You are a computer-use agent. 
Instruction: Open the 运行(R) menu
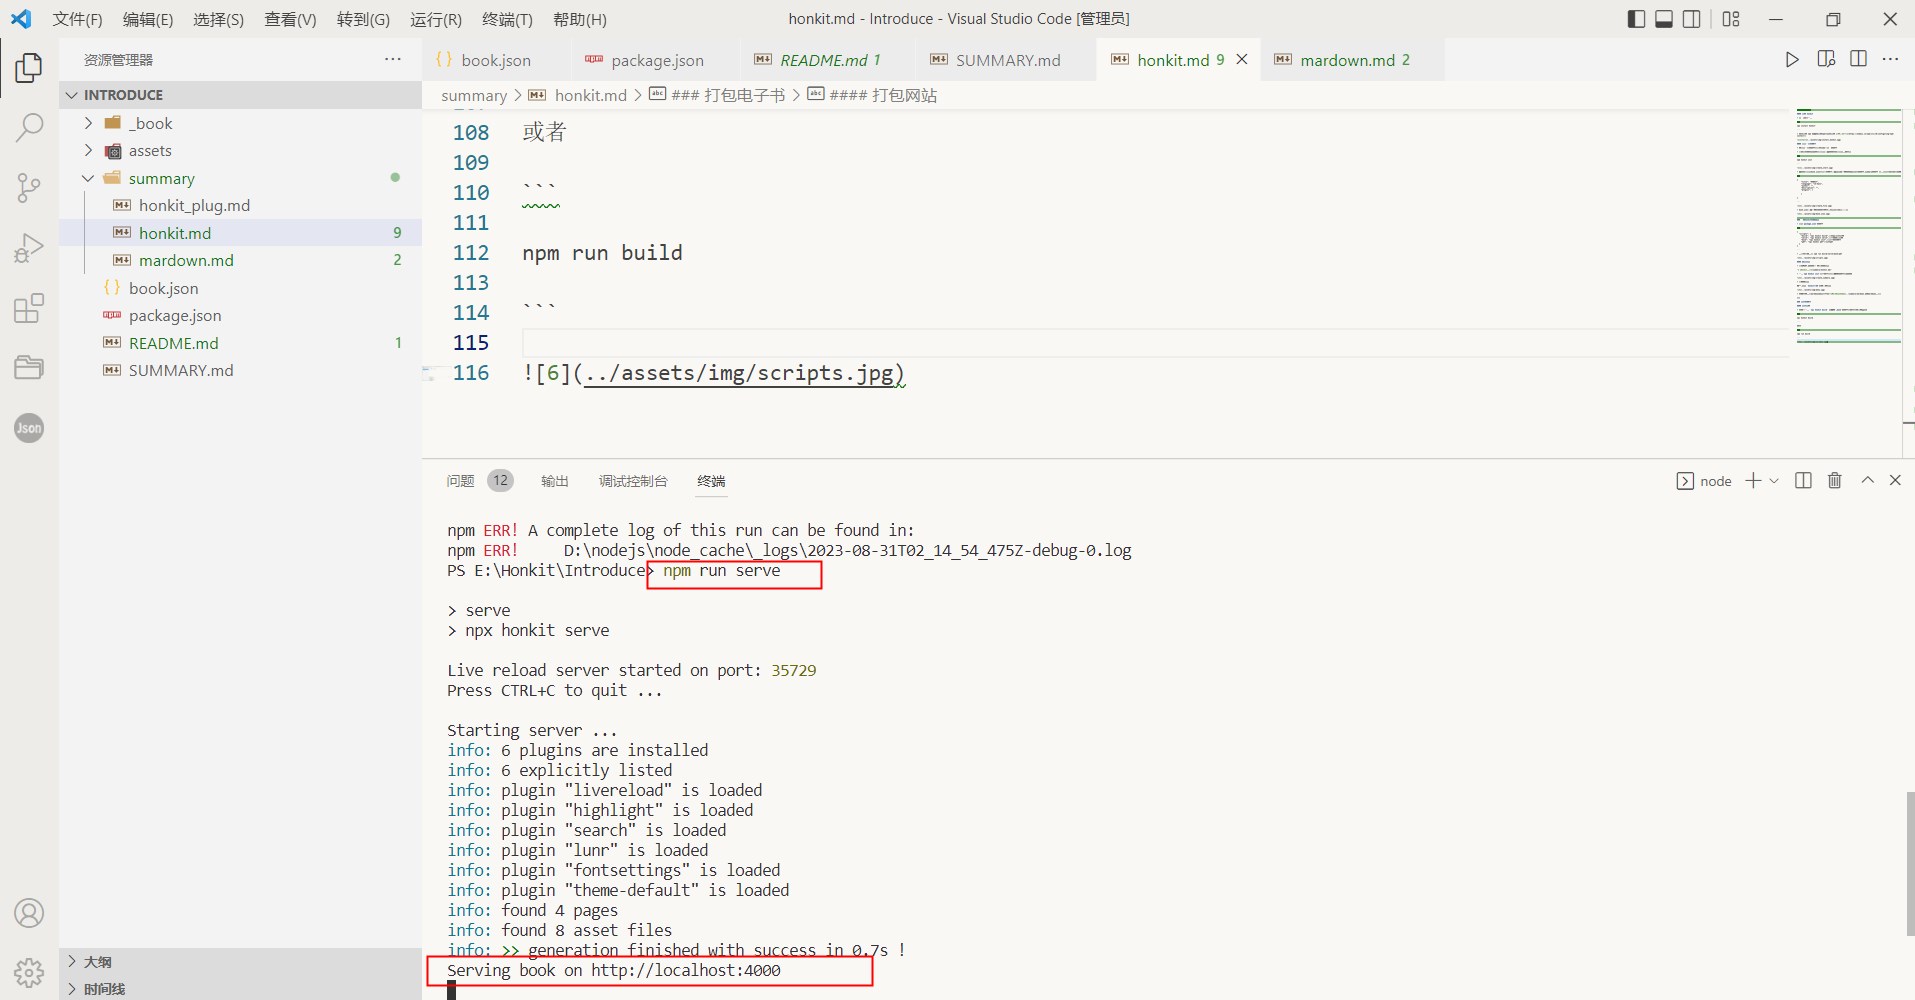tap(436, 19)
